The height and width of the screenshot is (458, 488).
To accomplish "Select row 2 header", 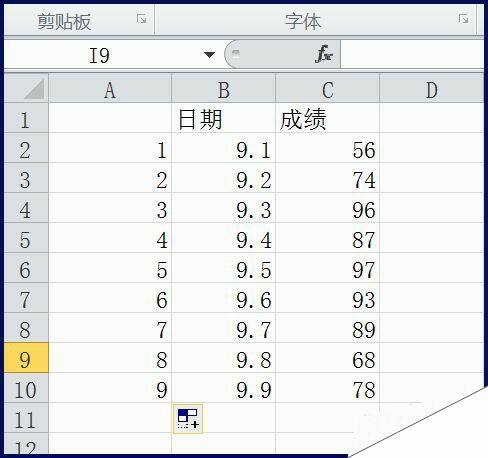I will [x=26, y=148].
